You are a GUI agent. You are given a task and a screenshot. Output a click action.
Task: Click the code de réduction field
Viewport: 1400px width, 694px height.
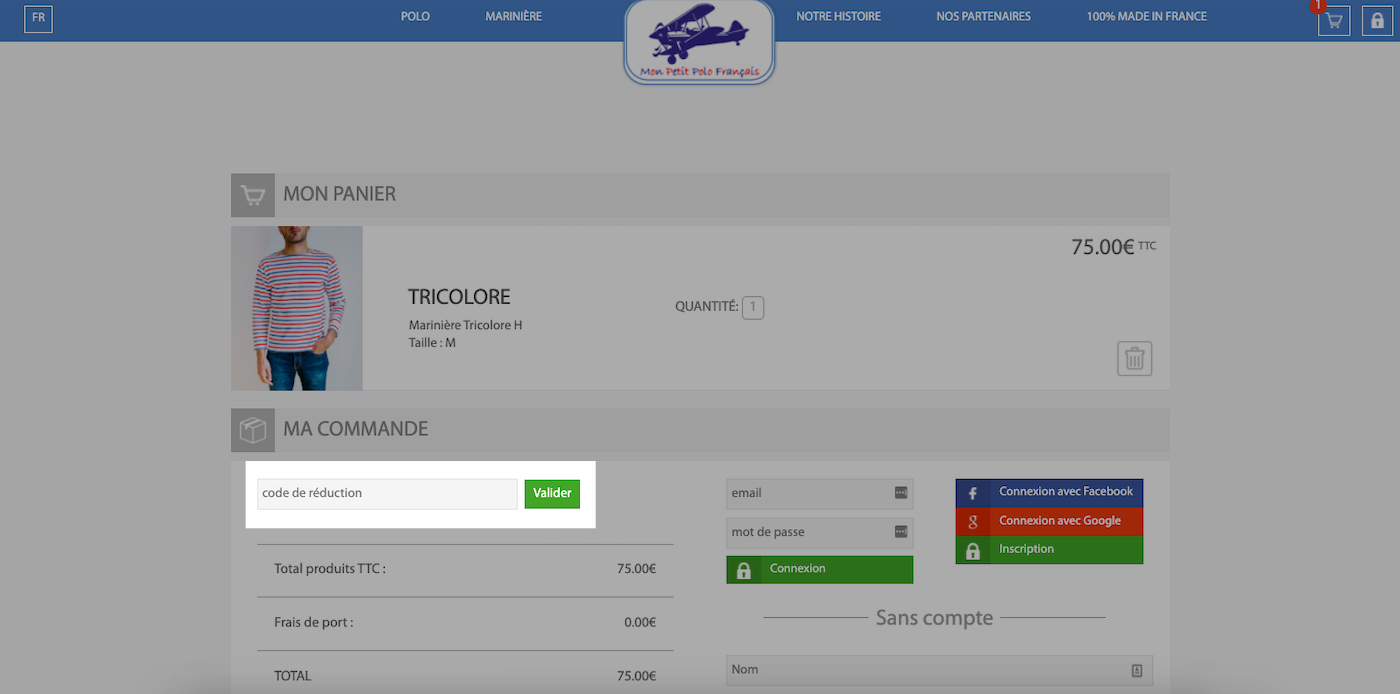point(387,494)
